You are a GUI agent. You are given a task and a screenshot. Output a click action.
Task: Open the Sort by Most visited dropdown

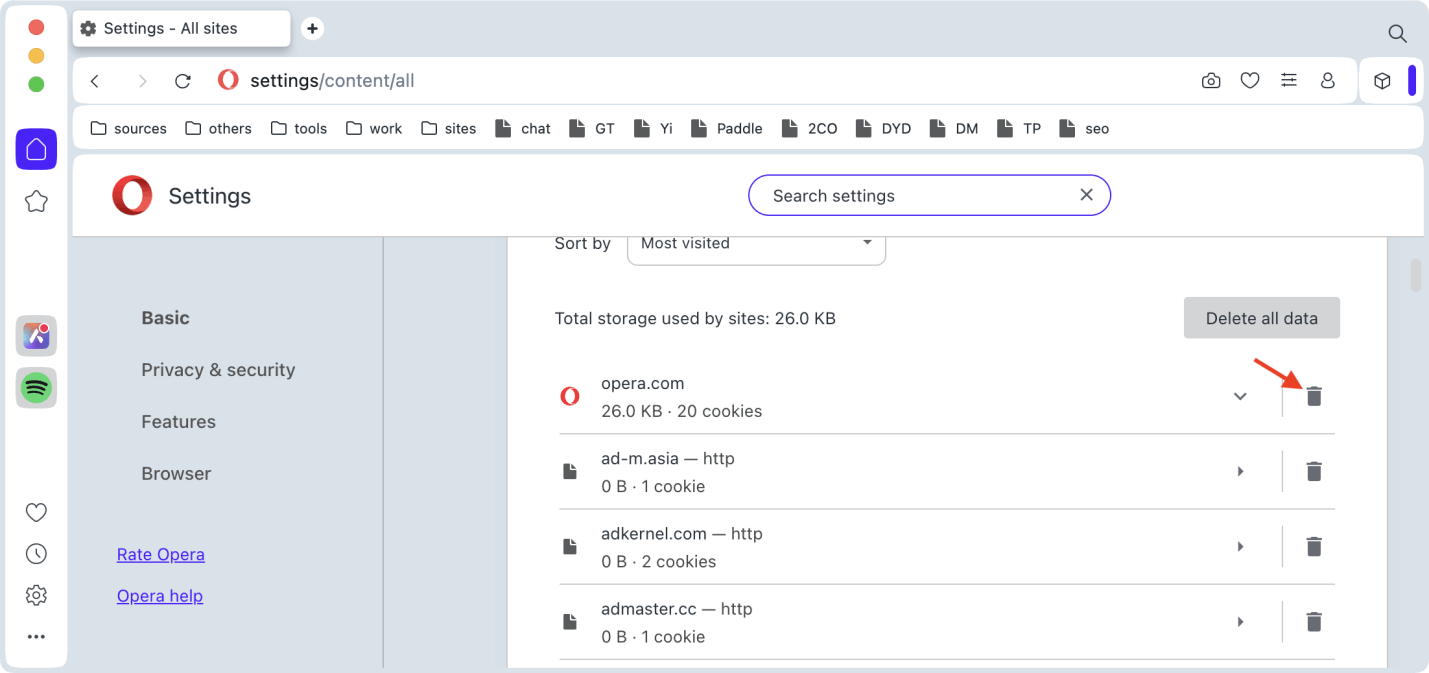point(756,243)
